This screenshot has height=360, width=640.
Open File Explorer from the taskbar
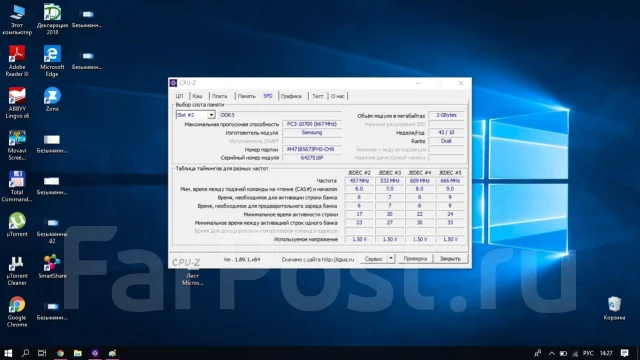pos(78,353)
